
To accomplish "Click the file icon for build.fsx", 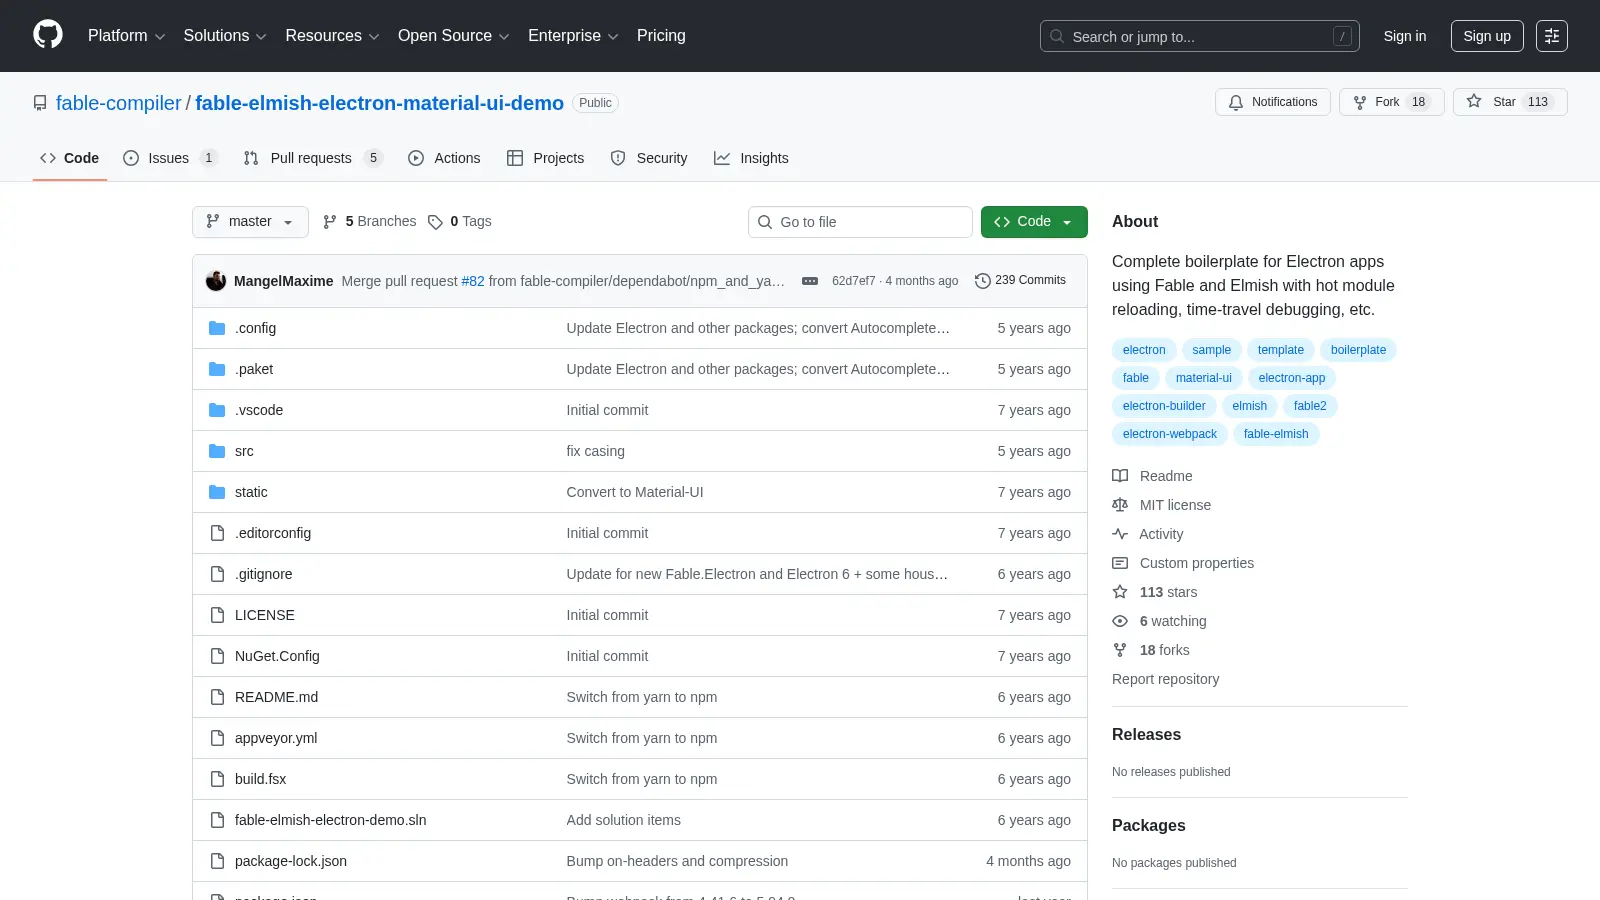I will [x=217, y=779].
